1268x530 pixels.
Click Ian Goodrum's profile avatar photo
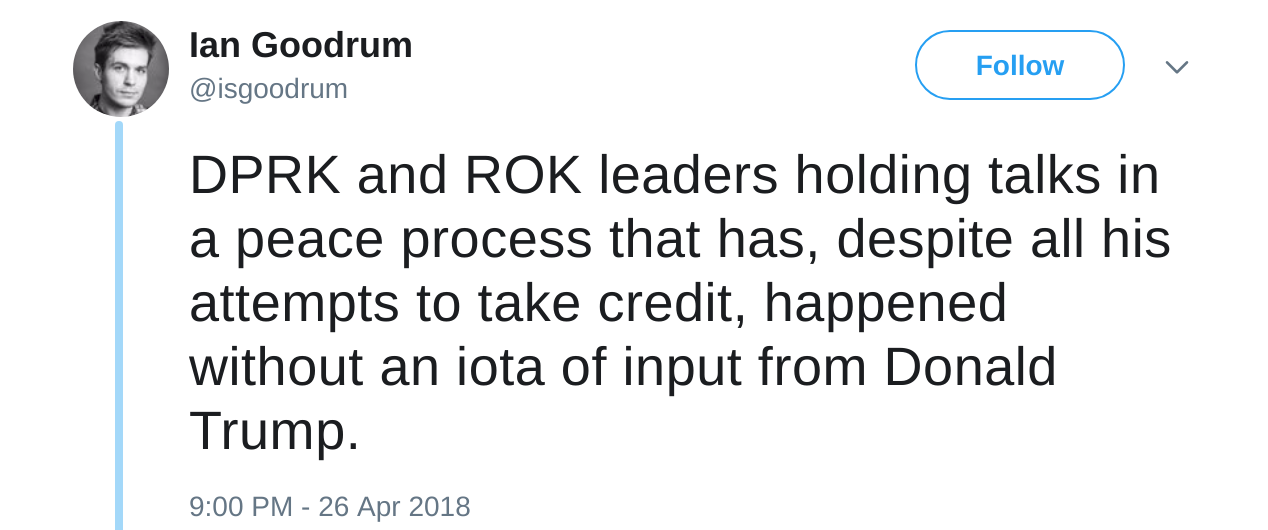pyautogui.click(x=121, y=69)
